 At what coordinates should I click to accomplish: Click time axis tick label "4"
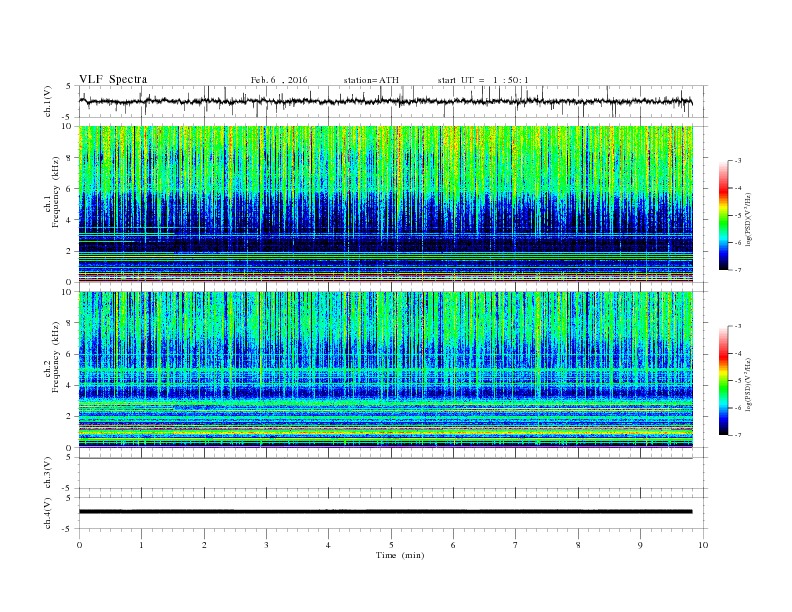coord(328,545)
